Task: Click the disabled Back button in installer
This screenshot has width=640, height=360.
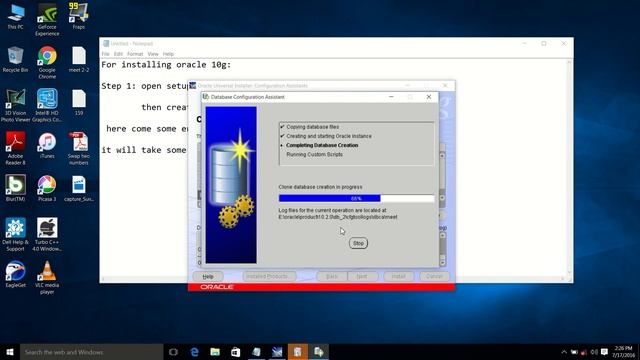Action: [x=332, y=276]
